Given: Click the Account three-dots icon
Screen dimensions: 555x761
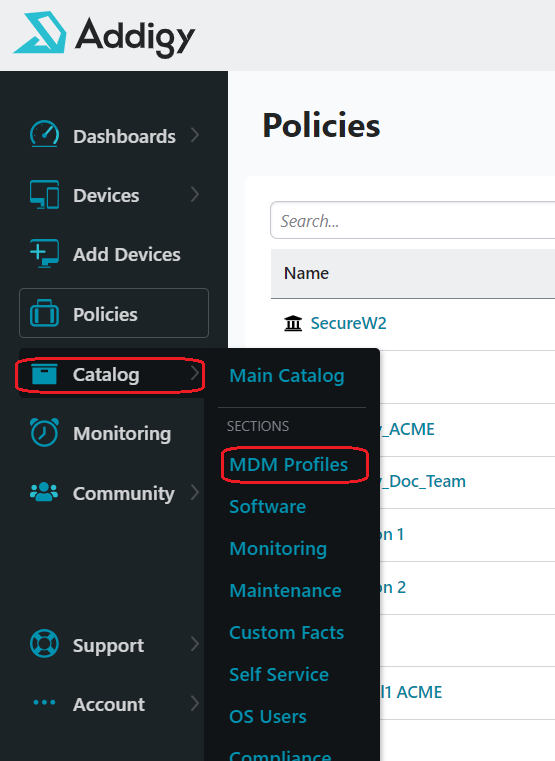Looking at the screenshot, I should pos(44,702).
